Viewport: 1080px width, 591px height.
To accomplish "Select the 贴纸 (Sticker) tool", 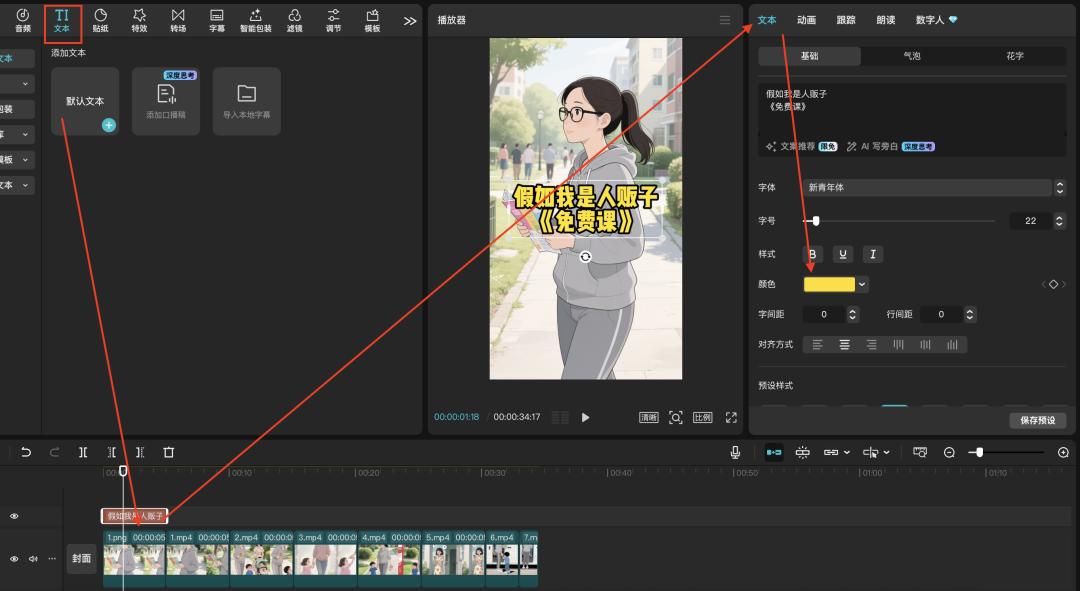I will 100,20.
